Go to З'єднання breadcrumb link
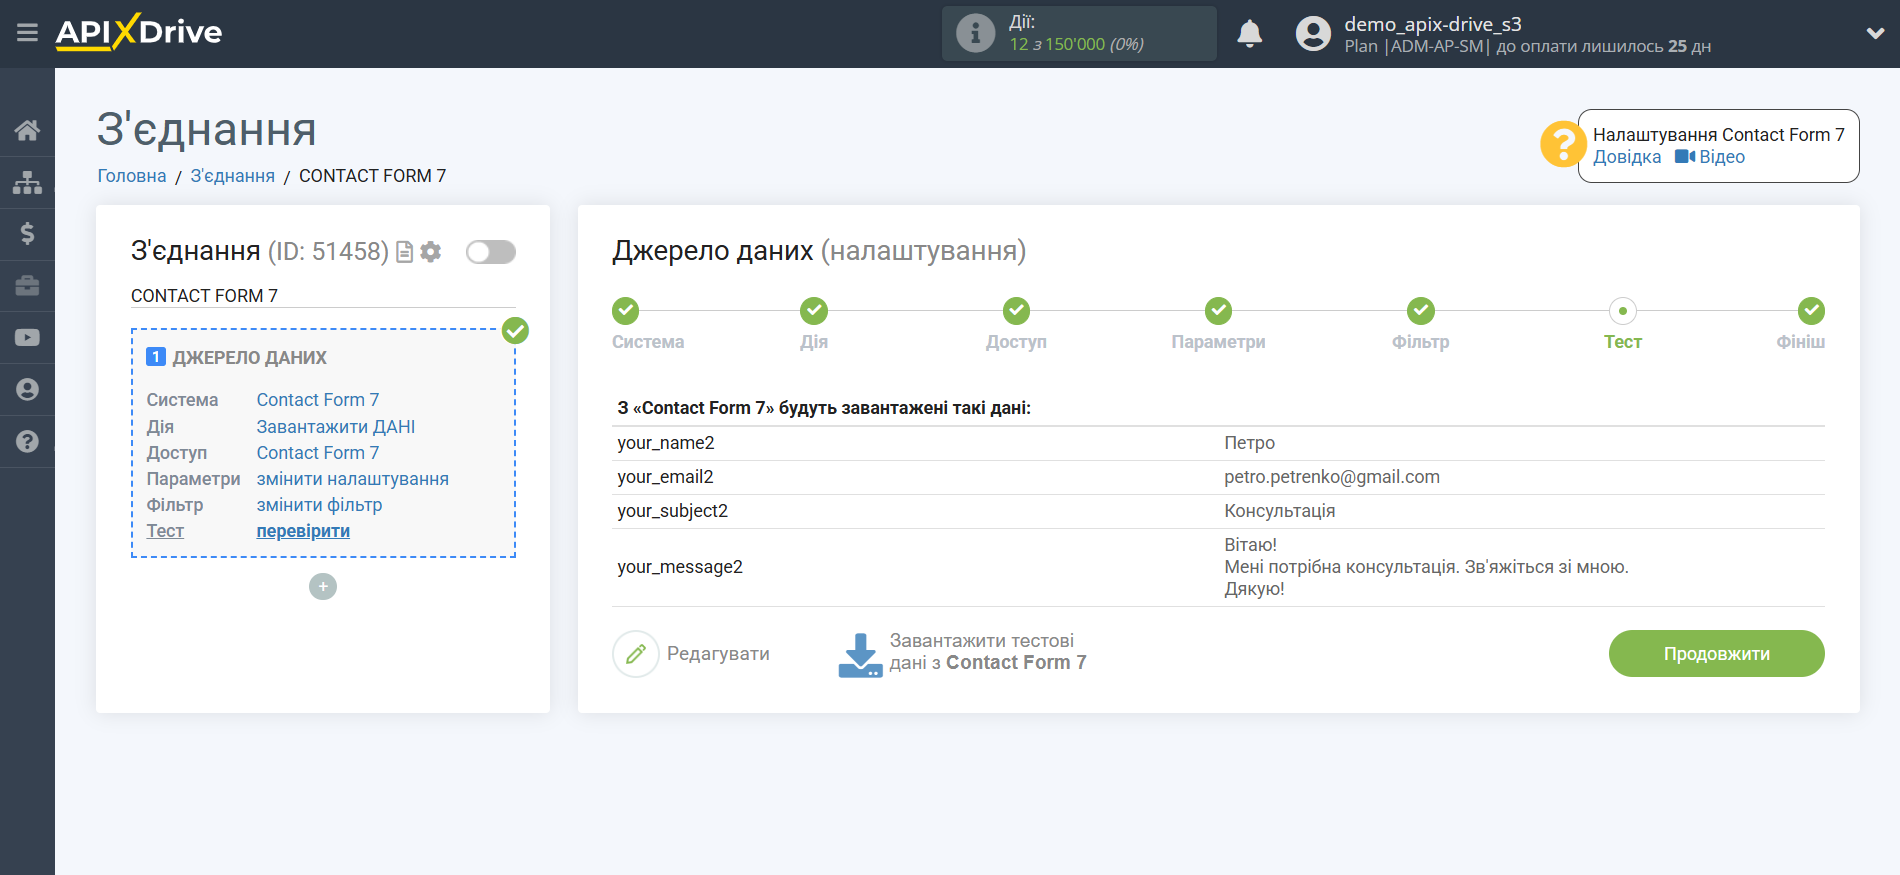The width and height of the screenshot is (1900, 875). pos(233,176)
